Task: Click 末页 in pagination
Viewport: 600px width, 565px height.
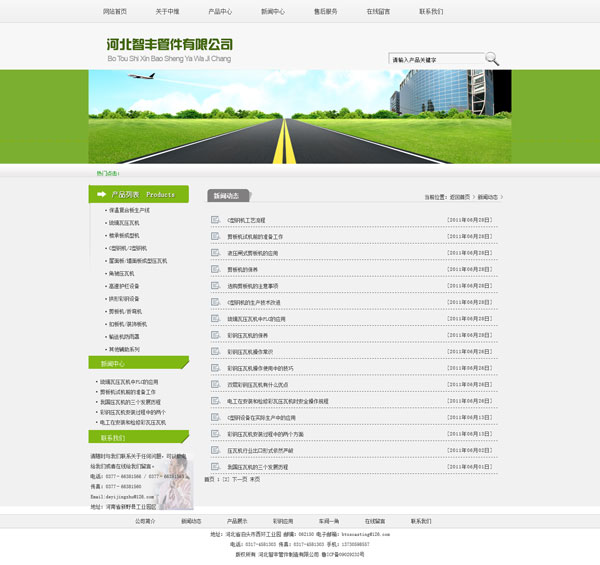Action: pyautogui.click(x=255, y=479)
